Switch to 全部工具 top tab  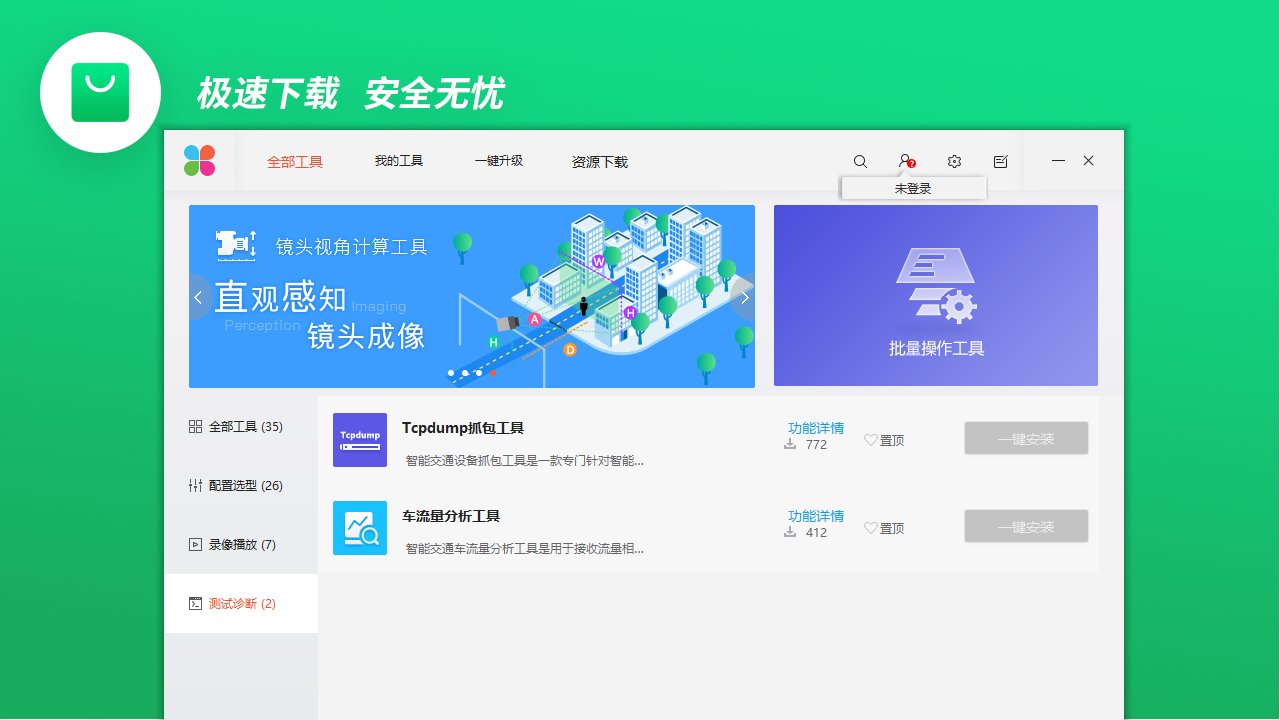click(295, 162)
